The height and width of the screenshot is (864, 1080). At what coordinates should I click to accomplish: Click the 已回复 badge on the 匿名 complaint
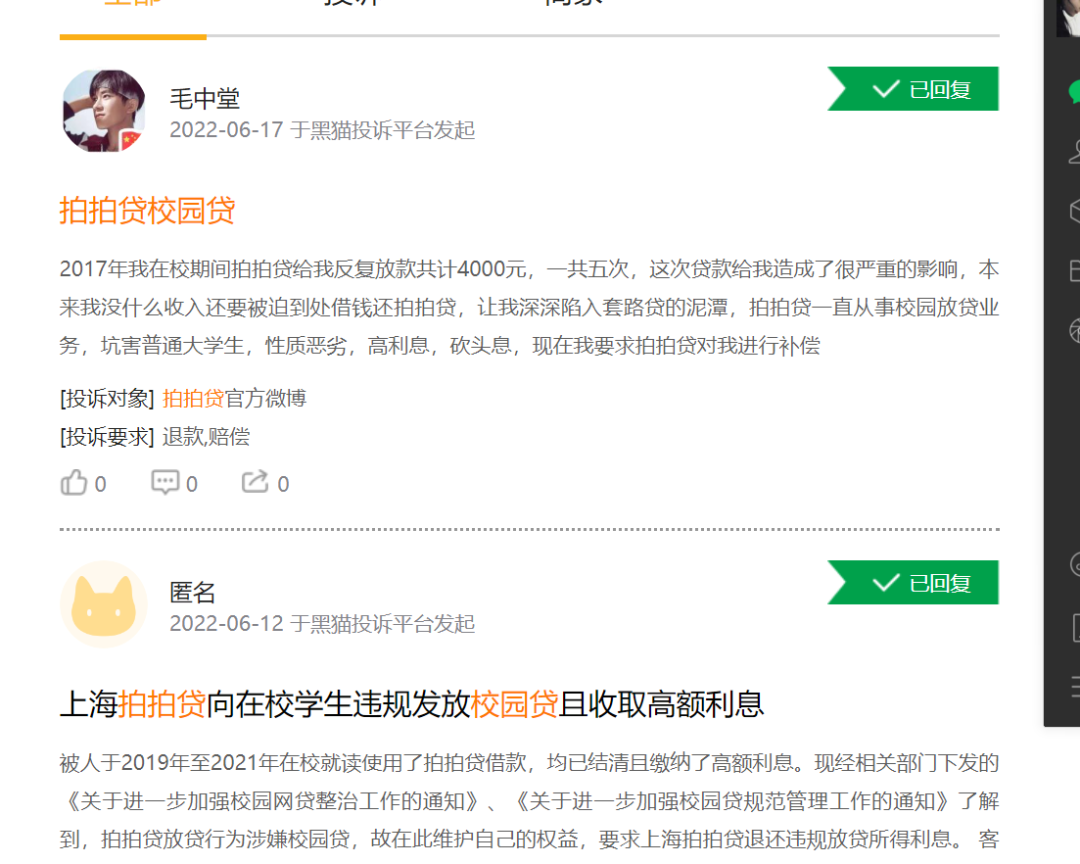913,583
